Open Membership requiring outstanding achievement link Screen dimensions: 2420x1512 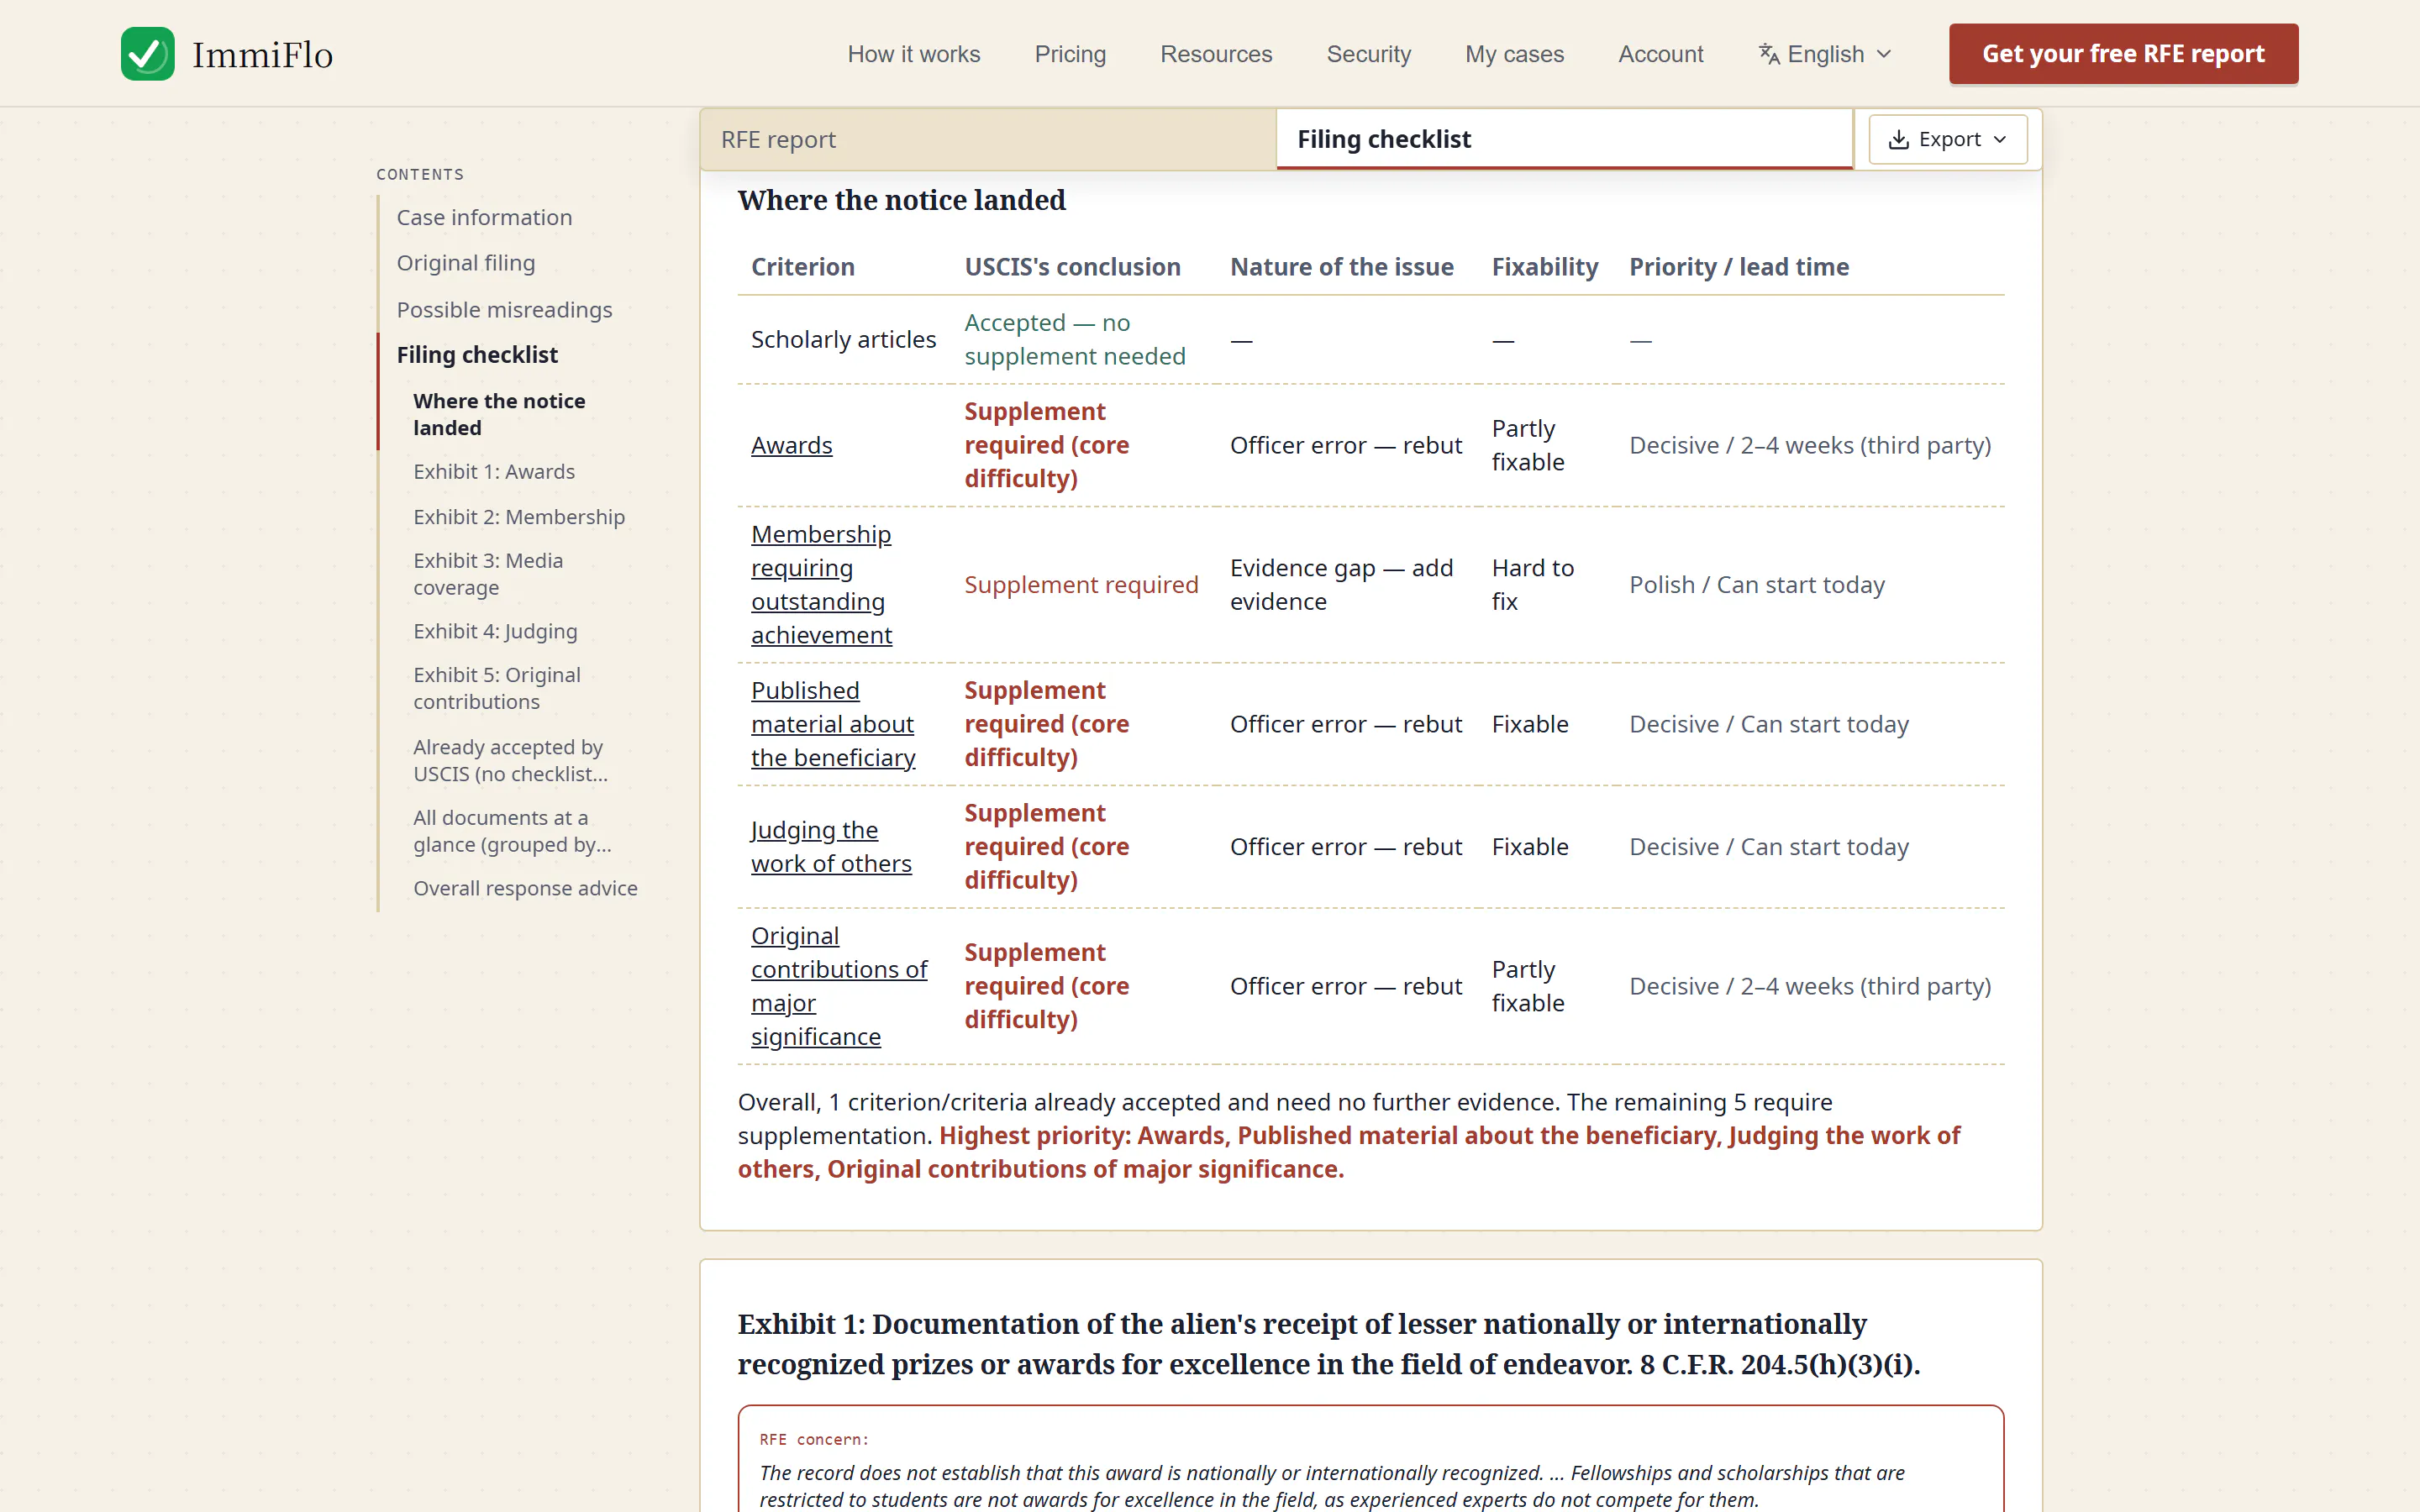(x=821, y=585)
